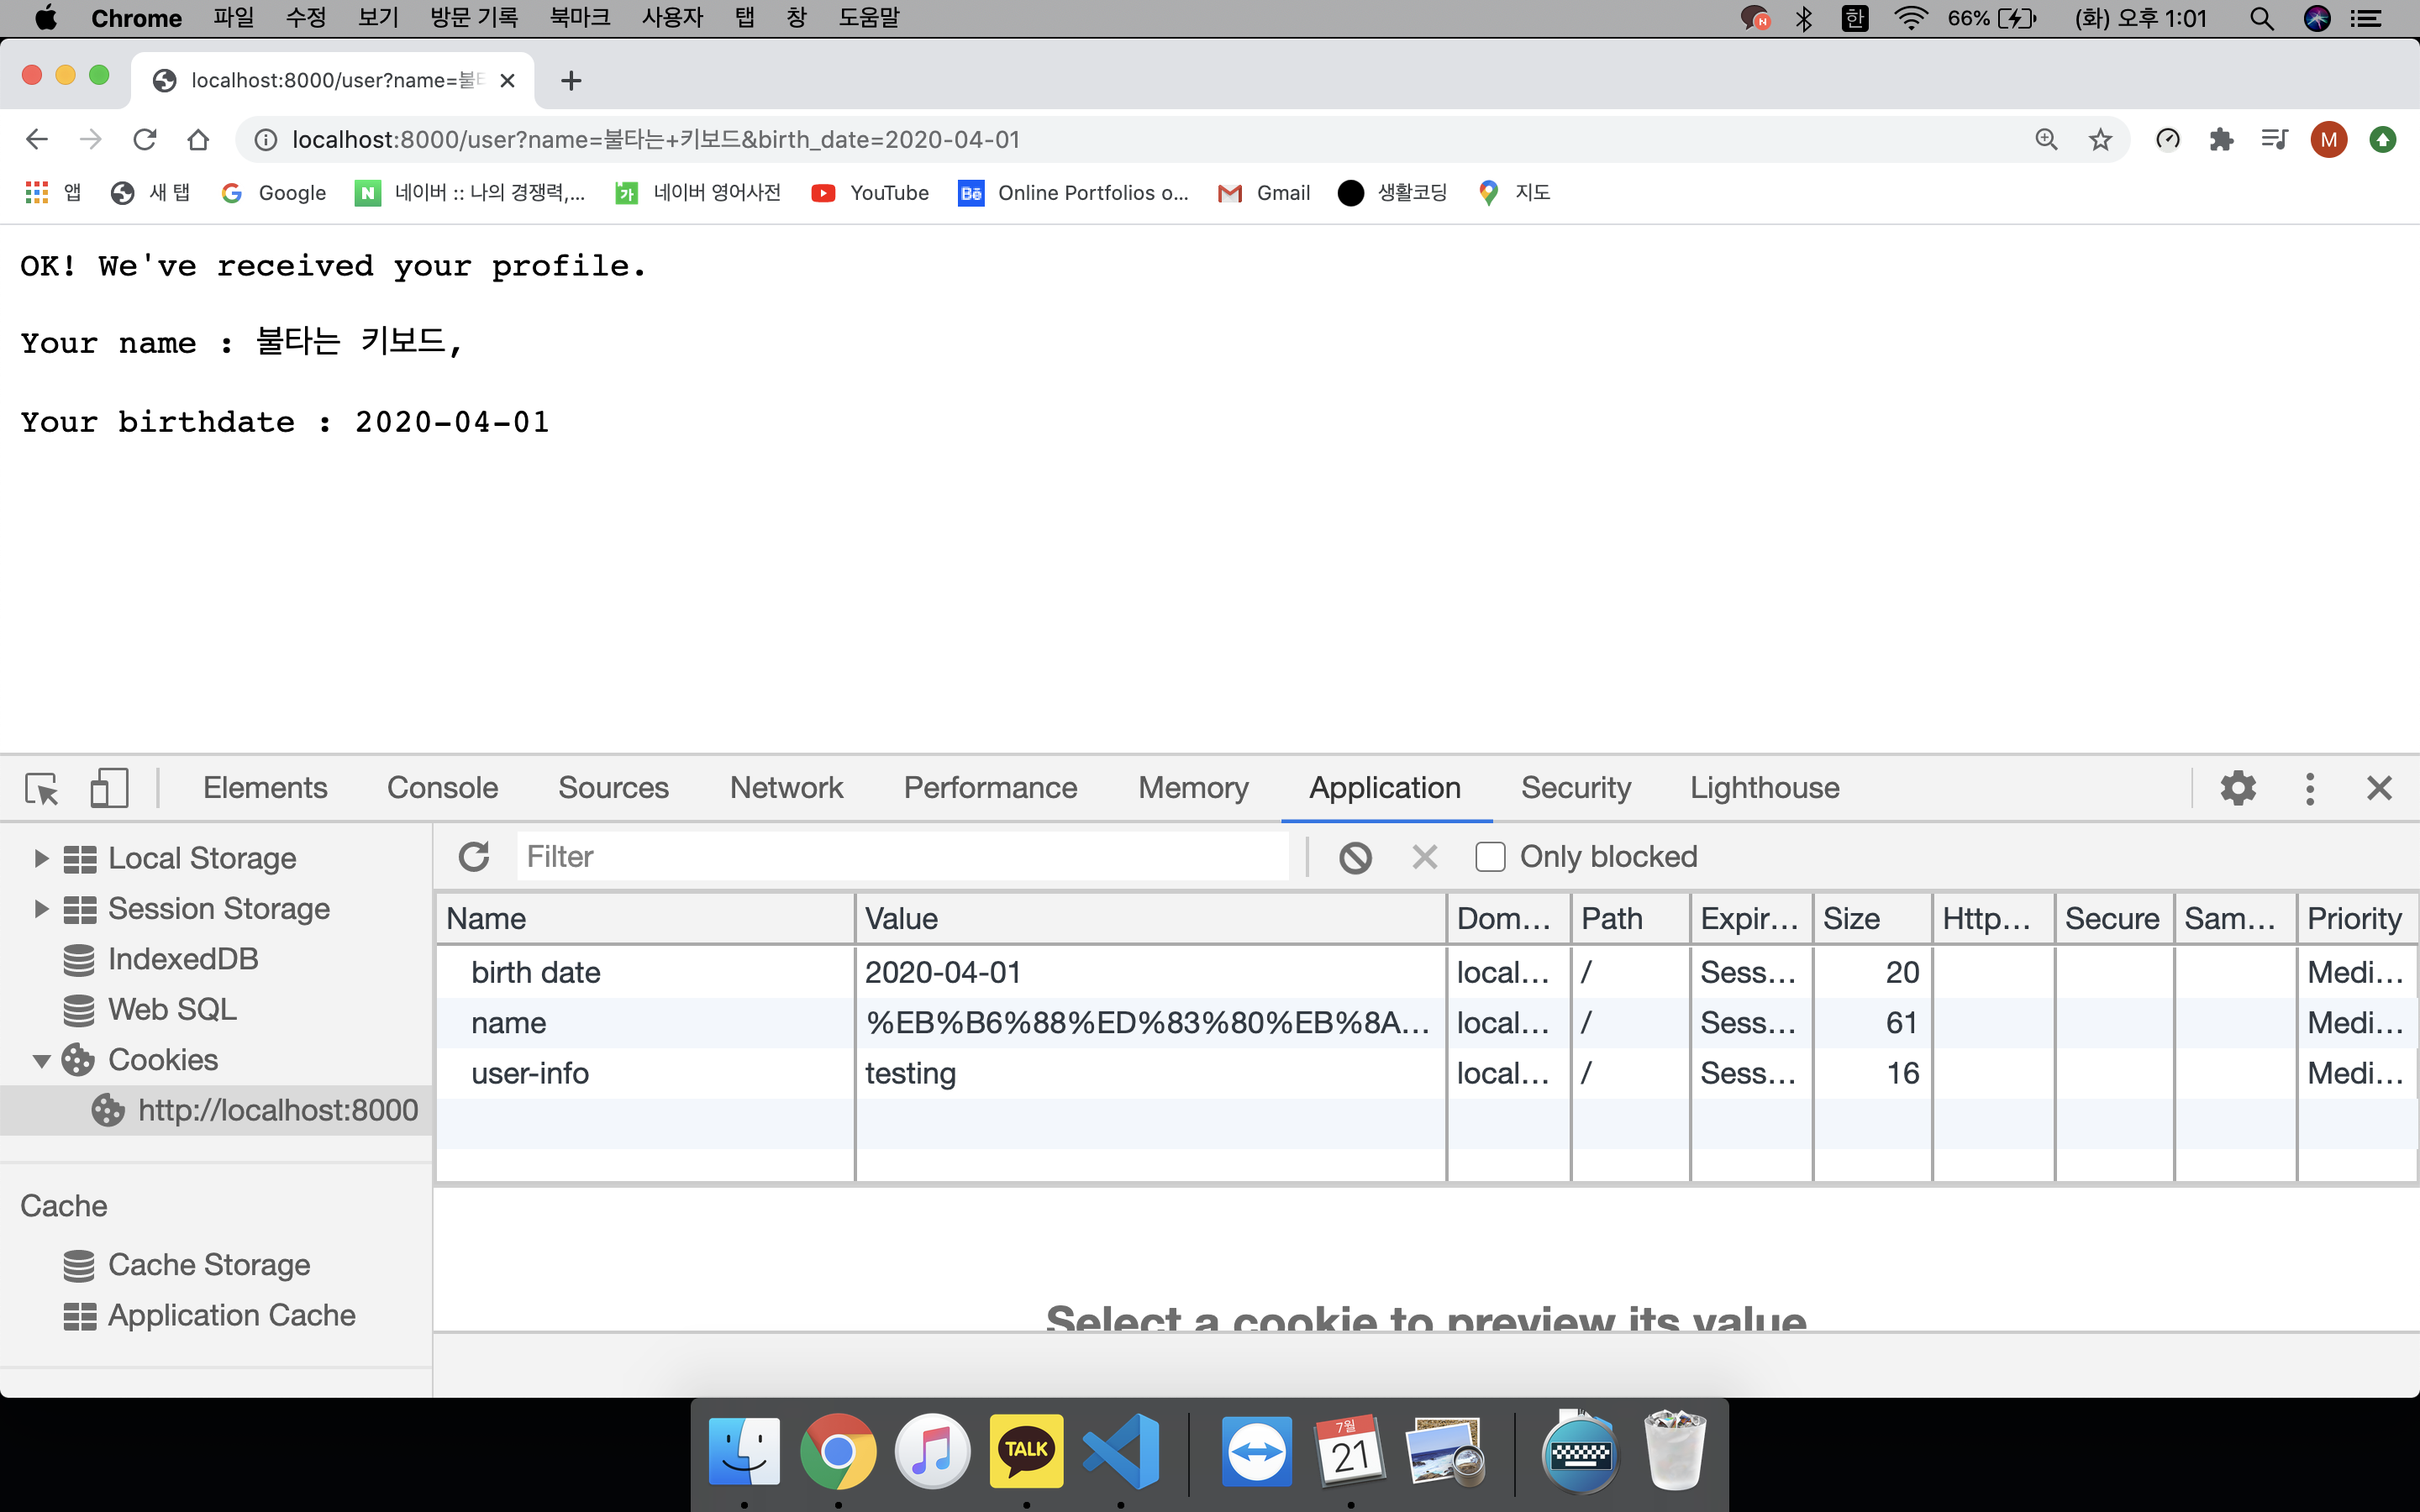Expand the Local Storage tree item
This screenshot has height=1512, width=2420.
pyautogui.click(x=41, y=858)
